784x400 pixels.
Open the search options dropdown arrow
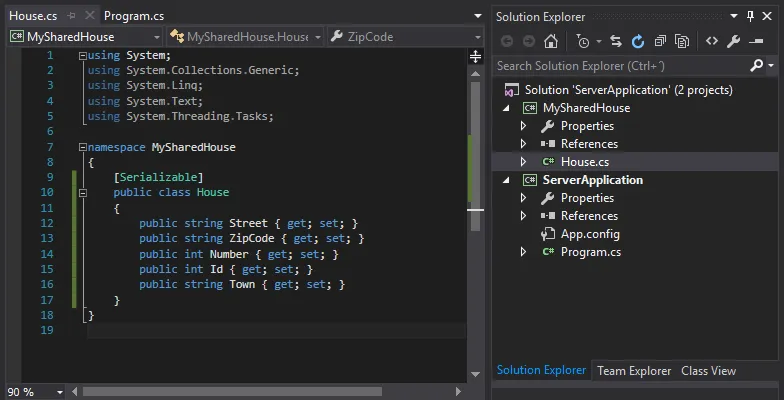771,66
